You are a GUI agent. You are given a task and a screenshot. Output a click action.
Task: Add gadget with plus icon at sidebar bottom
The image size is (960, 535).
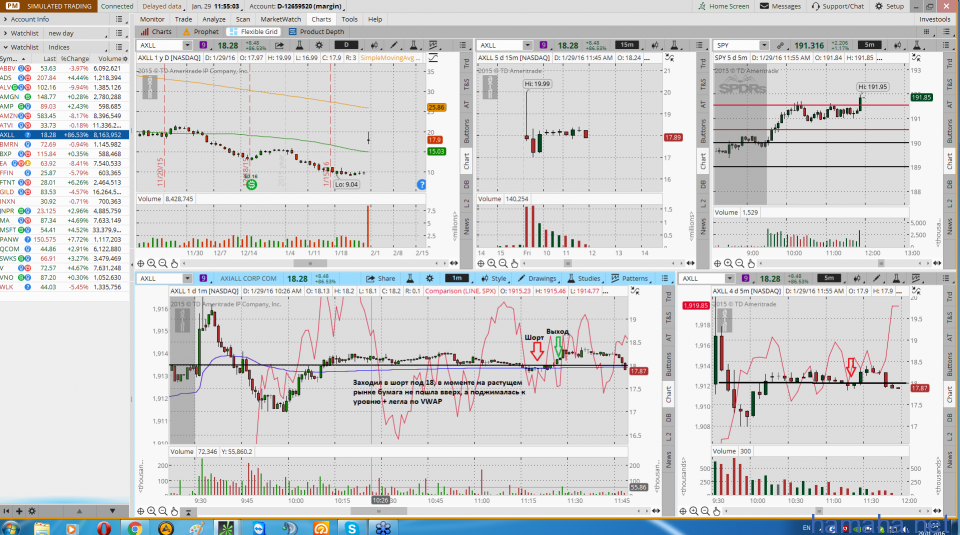(19, 511)
